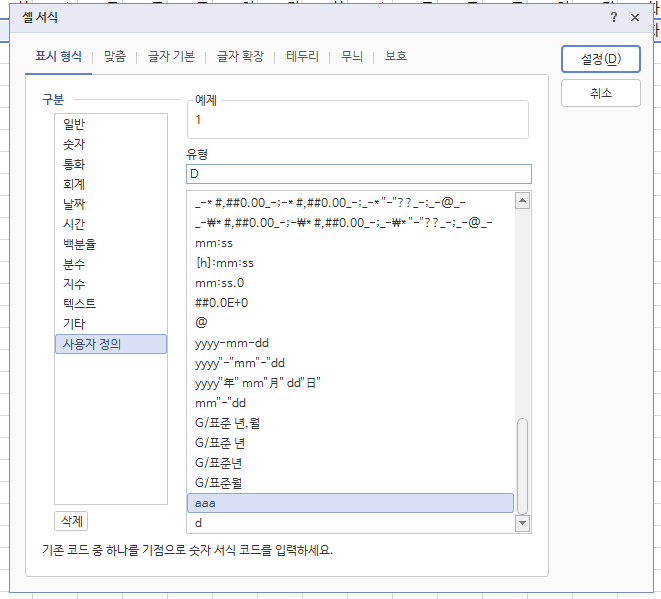Image resolution: width=661 pixels, height=599 pixels.
Task: Select 사용자 정의 category
Action: pos(111,344)
